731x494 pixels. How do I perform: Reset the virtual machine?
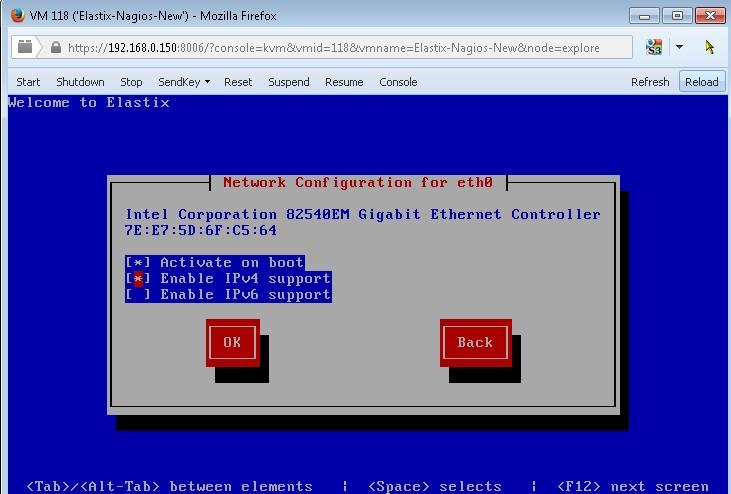238,82
